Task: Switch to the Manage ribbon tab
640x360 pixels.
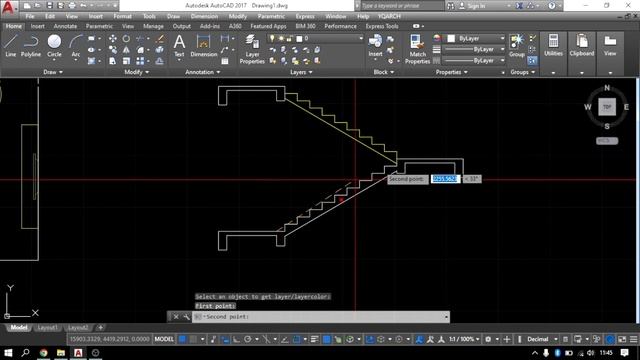Action: pyautogui.click(x=153, y=26)
